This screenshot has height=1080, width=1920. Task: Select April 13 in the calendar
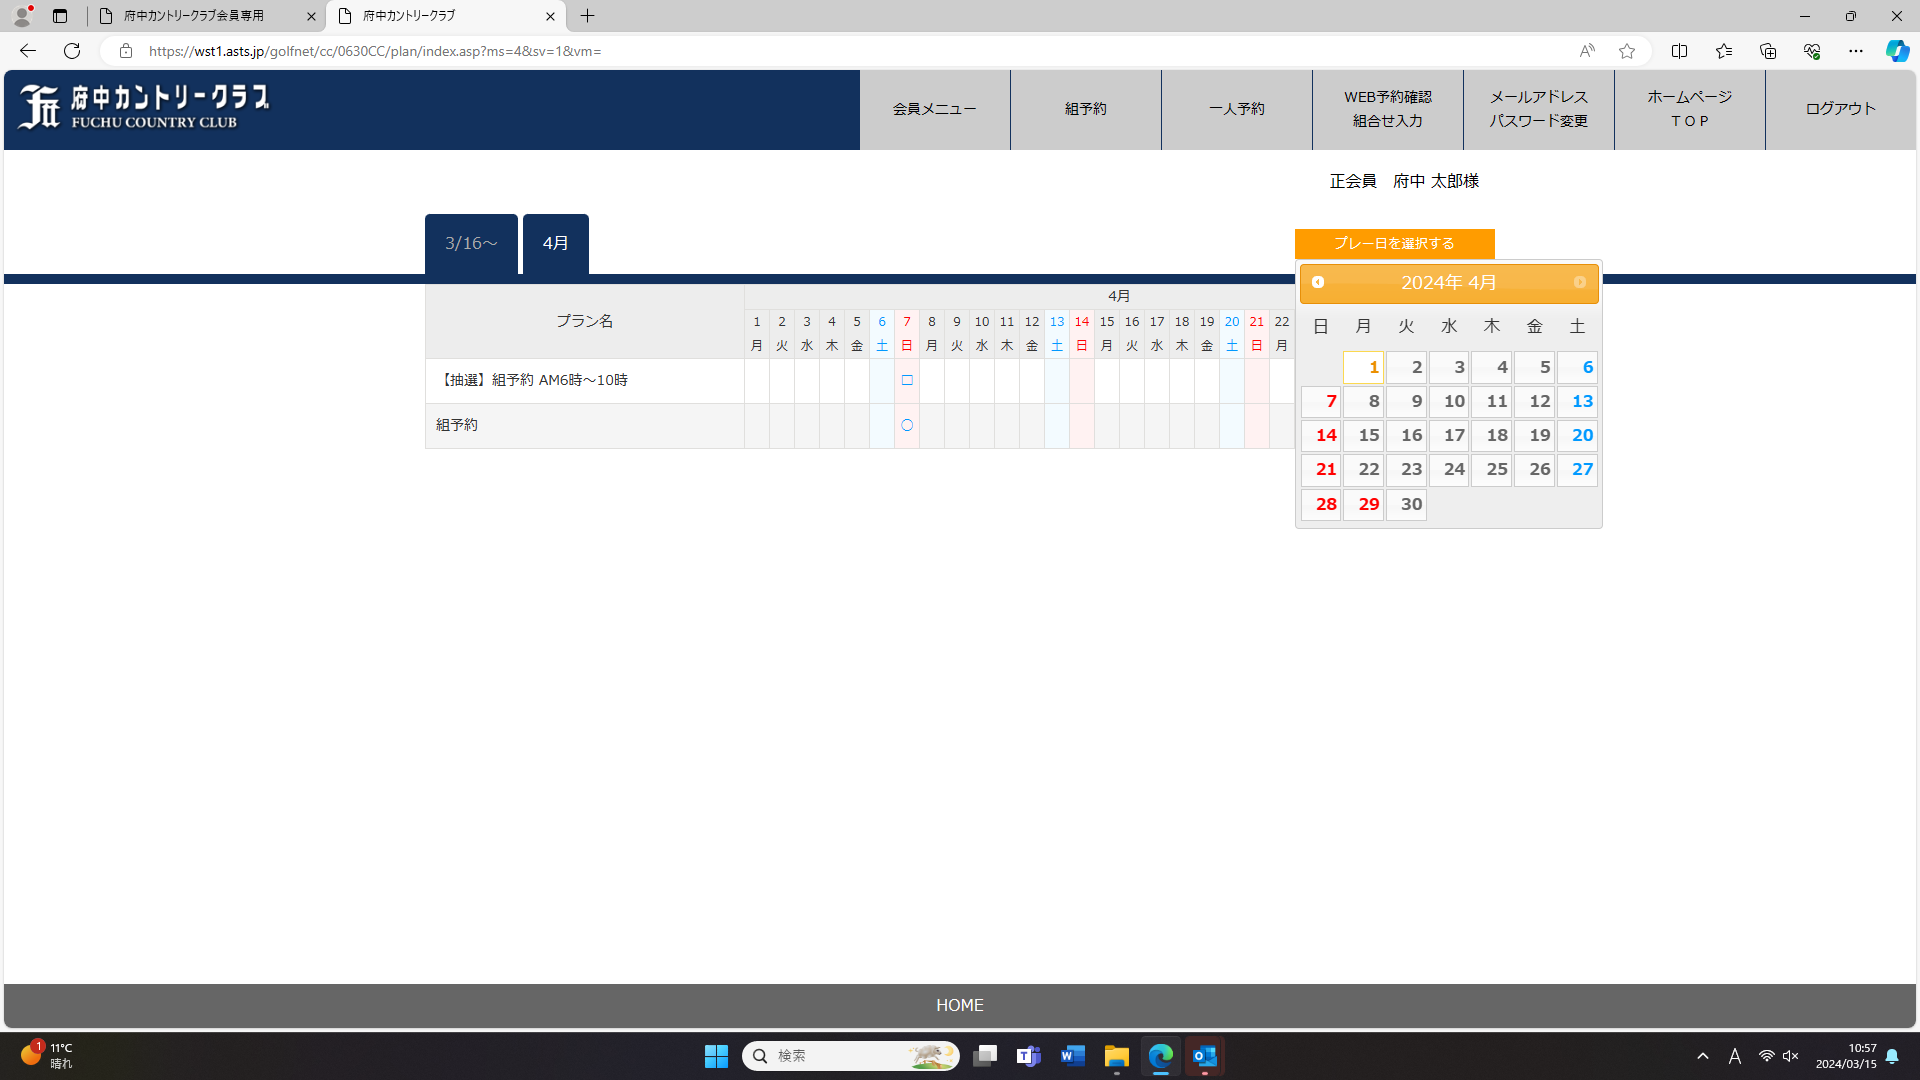1578,401
